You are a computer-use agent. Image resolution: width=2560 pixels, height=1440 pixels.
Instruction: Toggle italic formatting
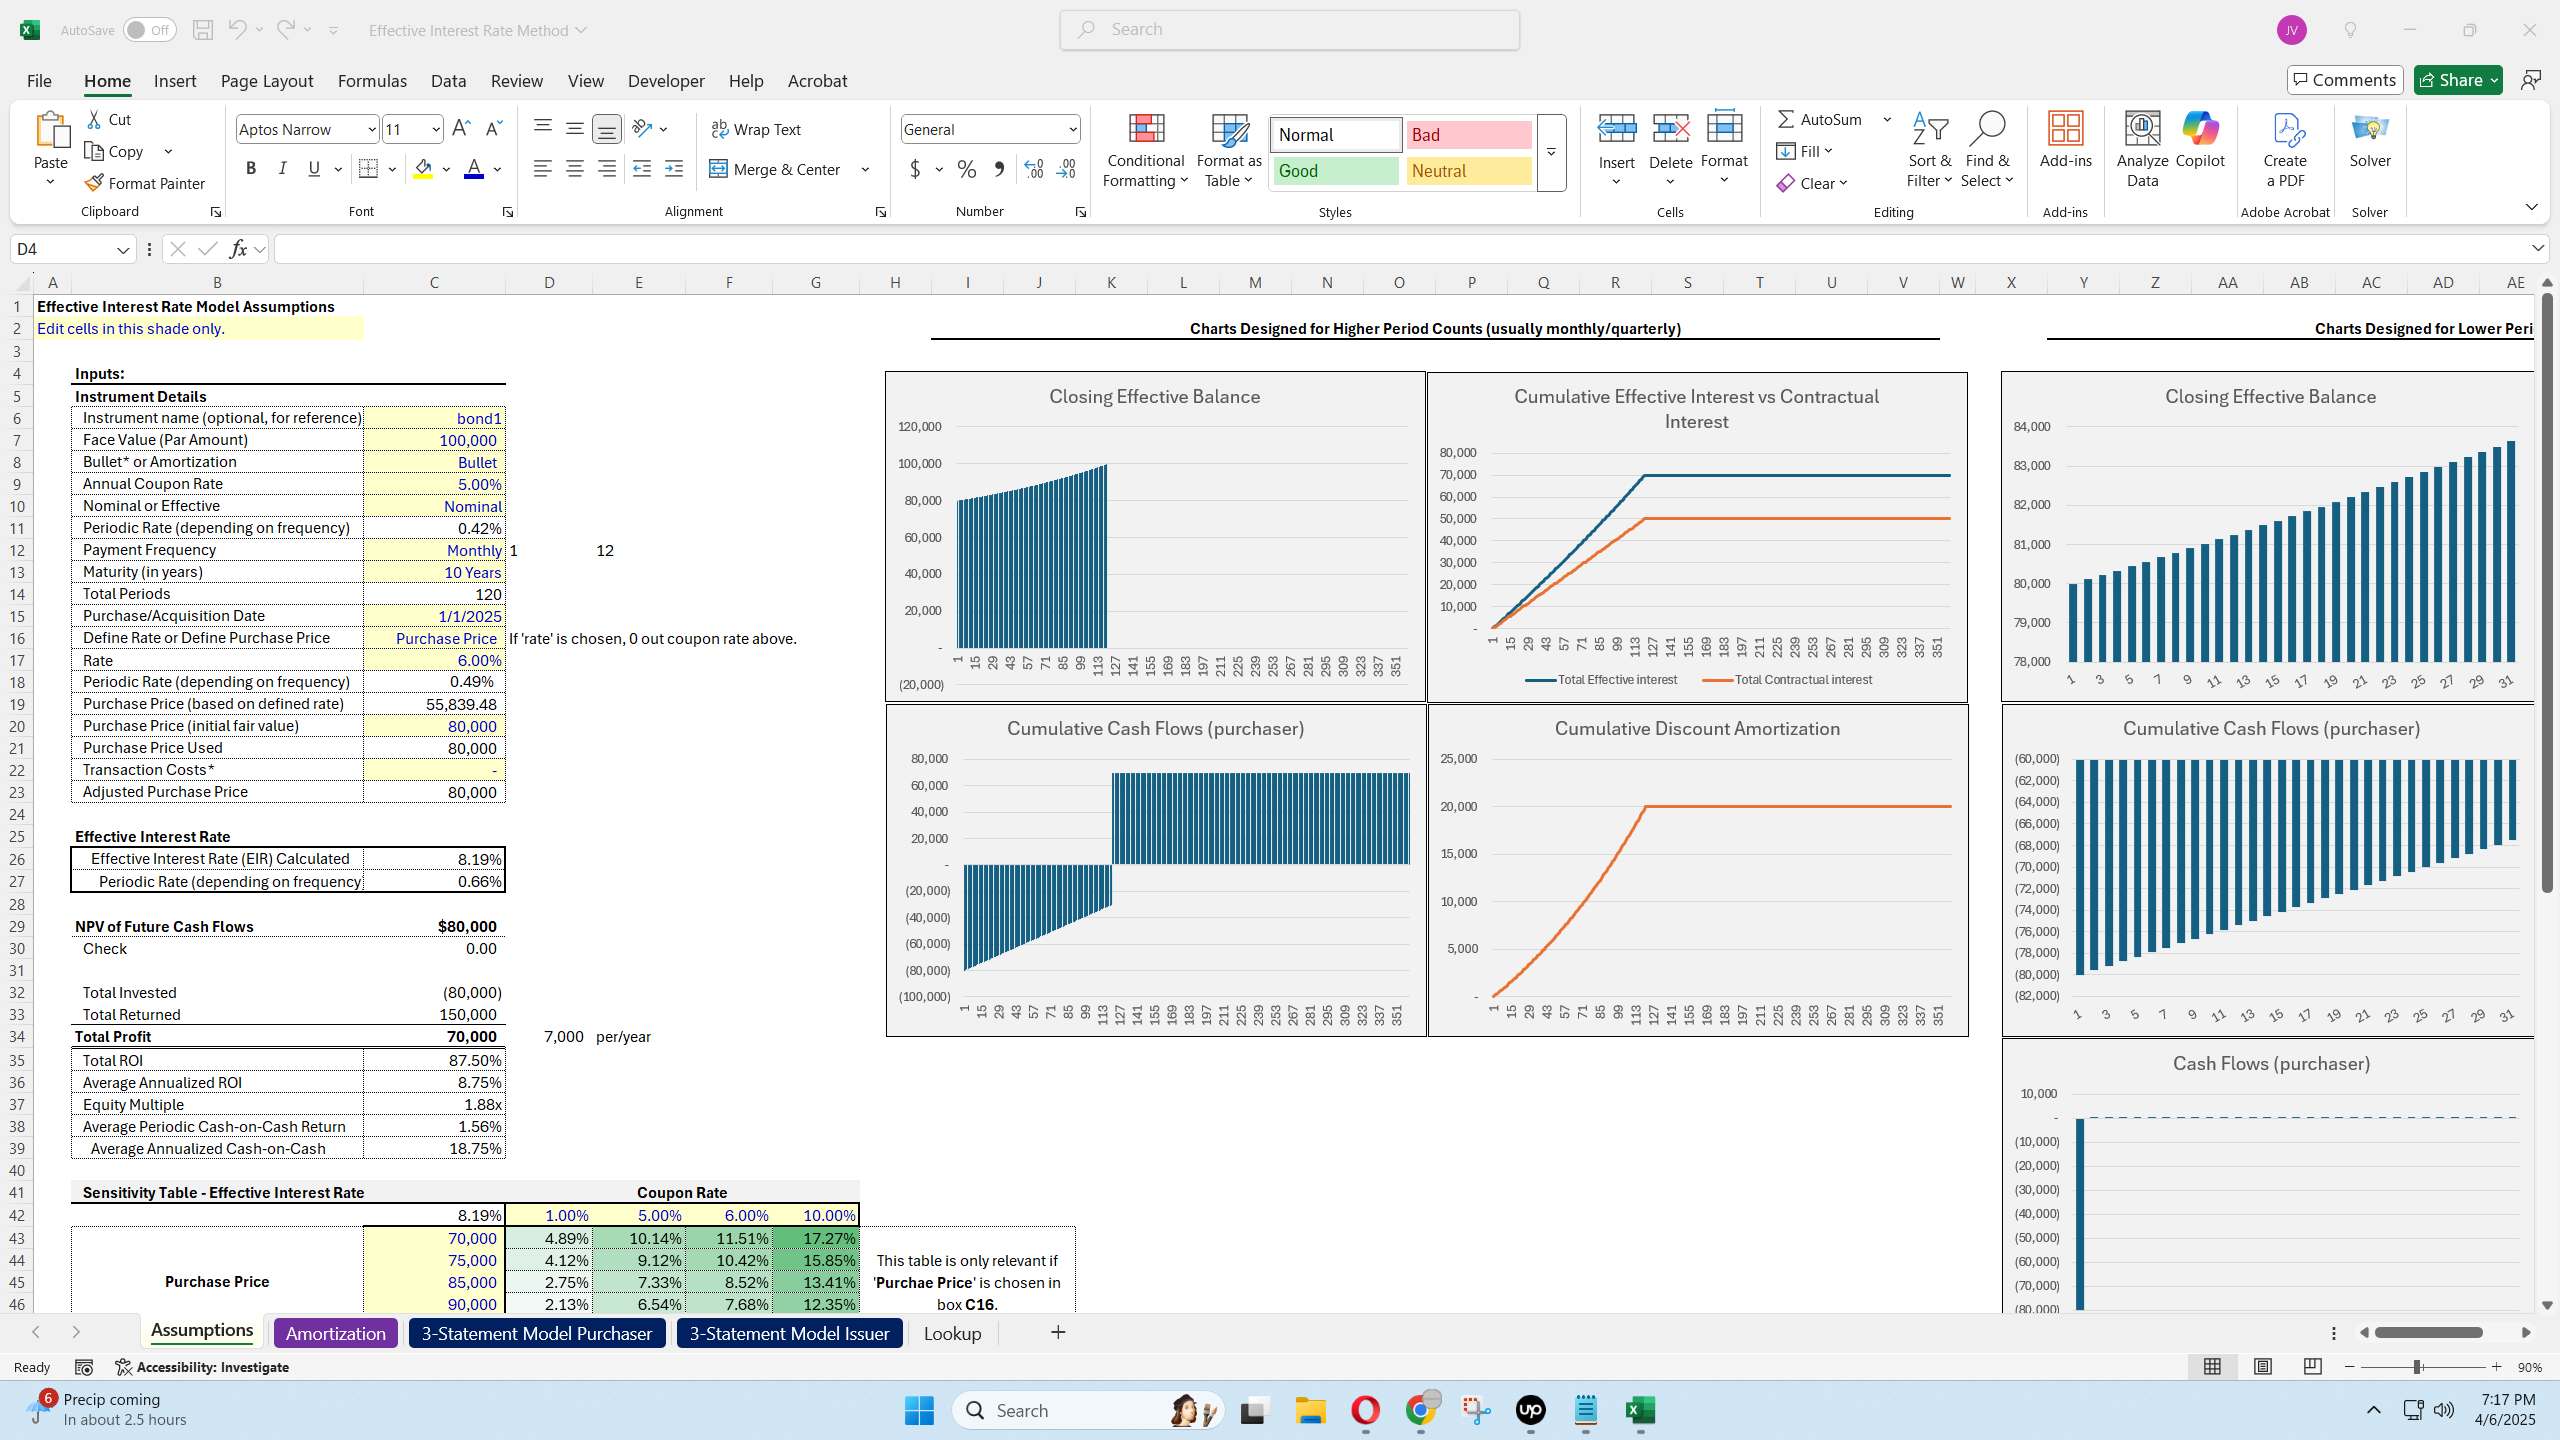(282, 167)
